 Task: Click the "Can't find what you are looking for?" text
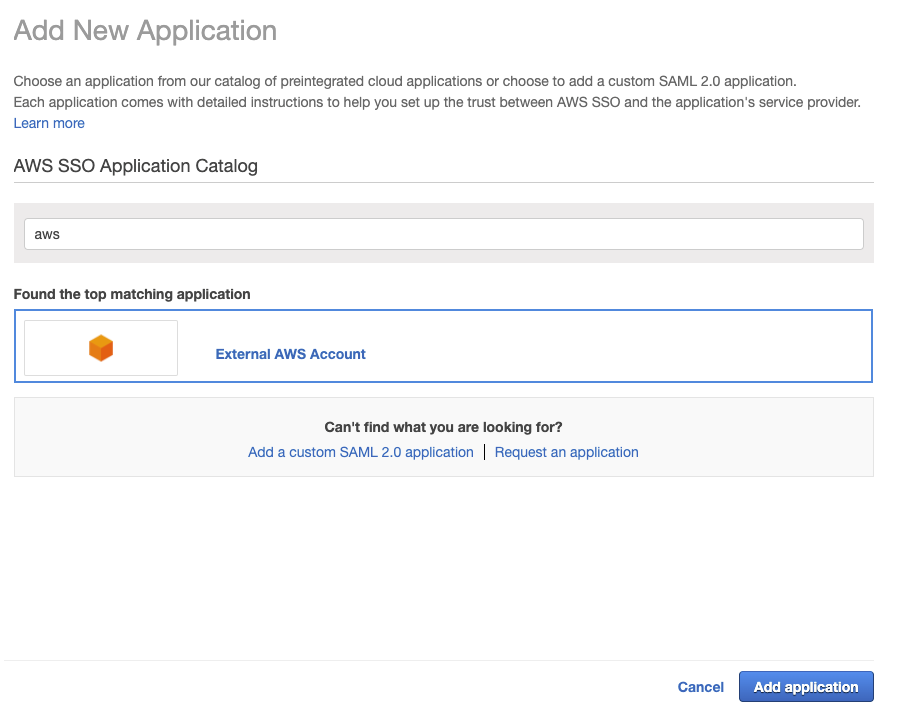coord(443,427)
